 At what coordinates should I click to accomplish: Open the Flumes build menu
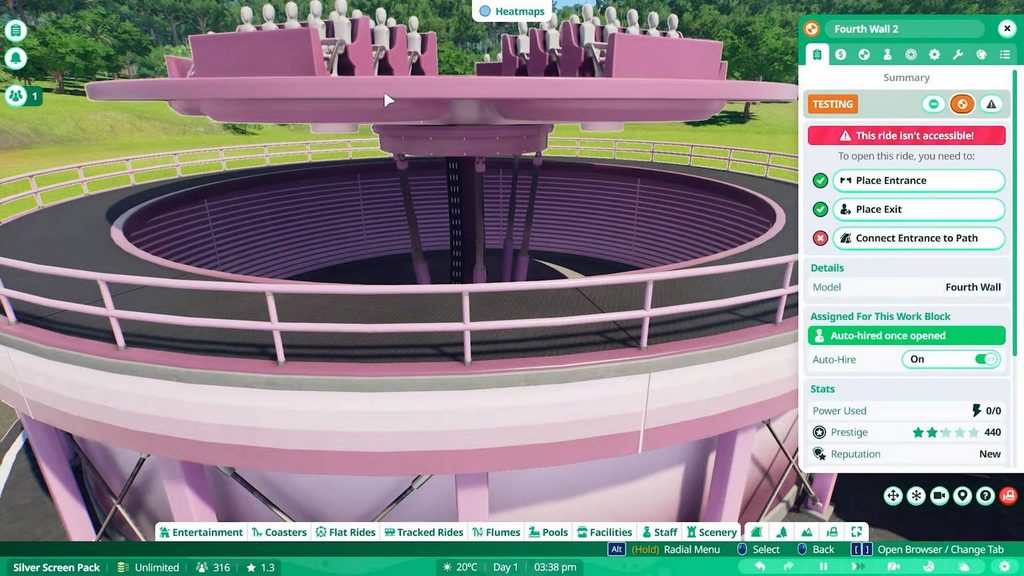[x=496, y=532]
